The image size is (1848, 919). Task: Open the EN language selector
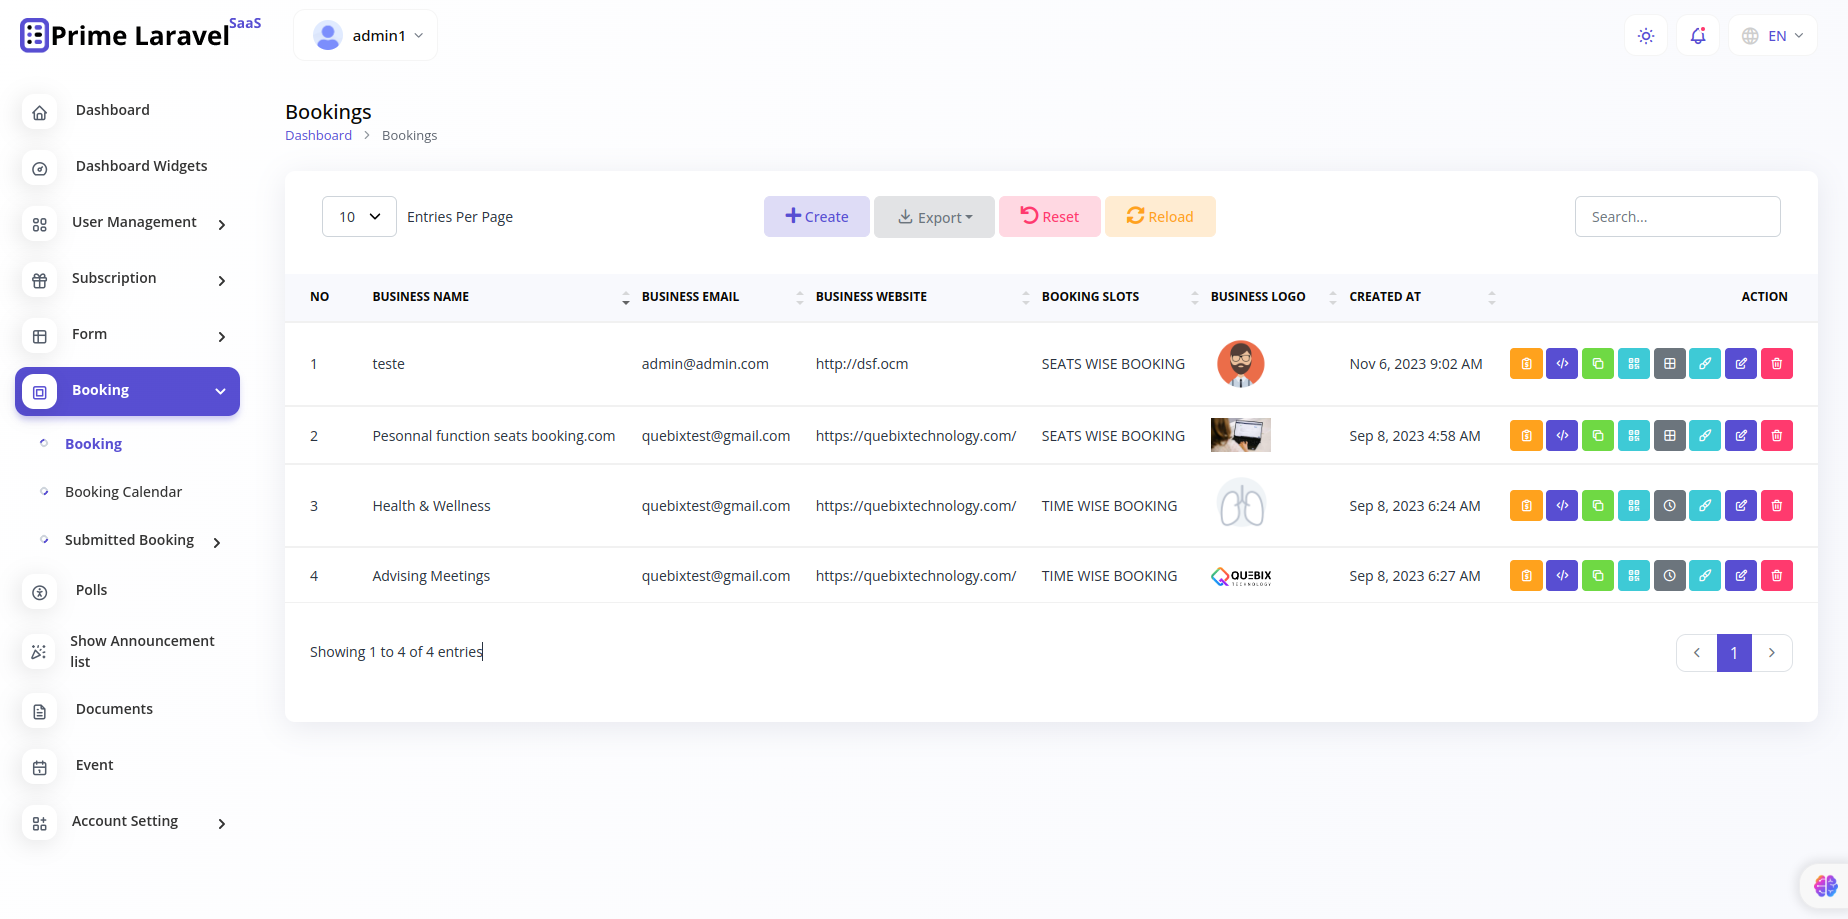point(1772,35)
